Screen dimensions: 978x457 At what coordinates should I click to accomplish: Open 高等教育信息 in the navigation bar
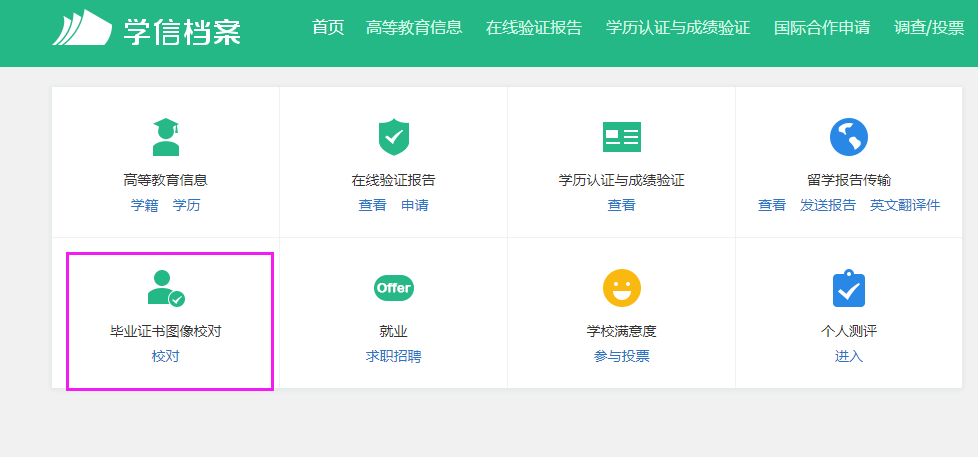coord(414,28)
